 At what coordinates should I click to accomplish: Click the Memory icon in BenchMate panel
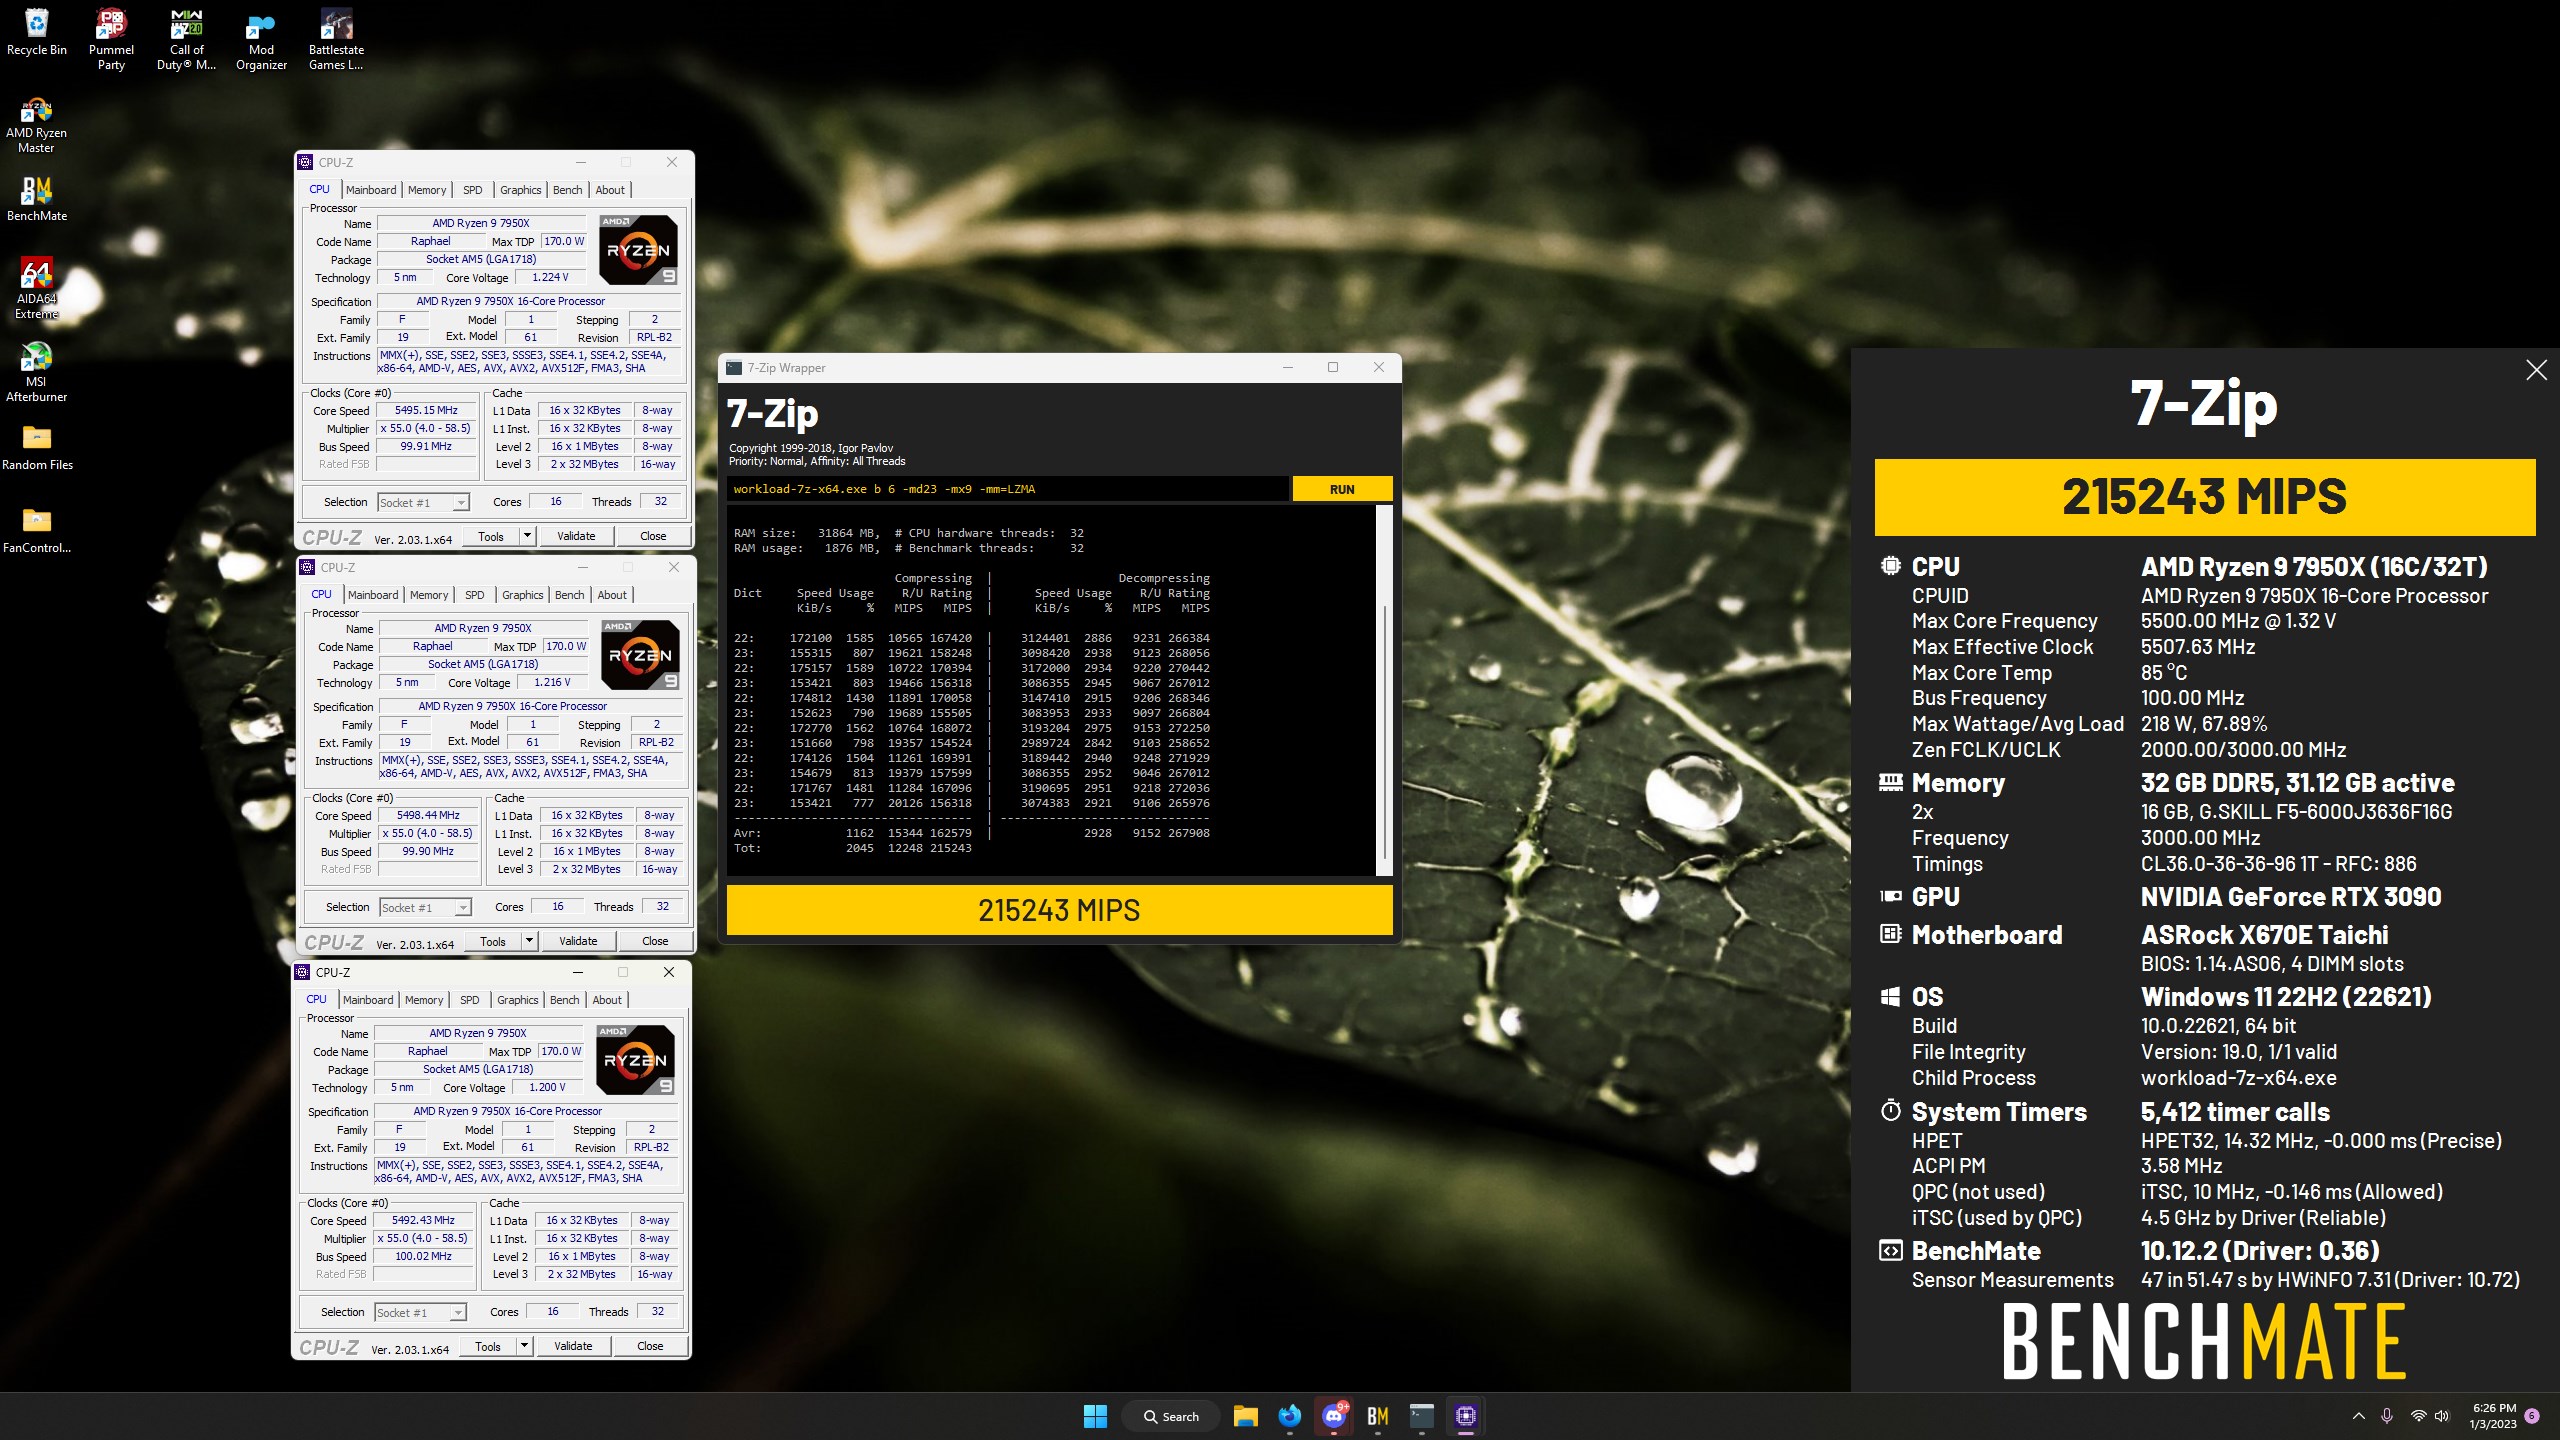coord(1890,783)
